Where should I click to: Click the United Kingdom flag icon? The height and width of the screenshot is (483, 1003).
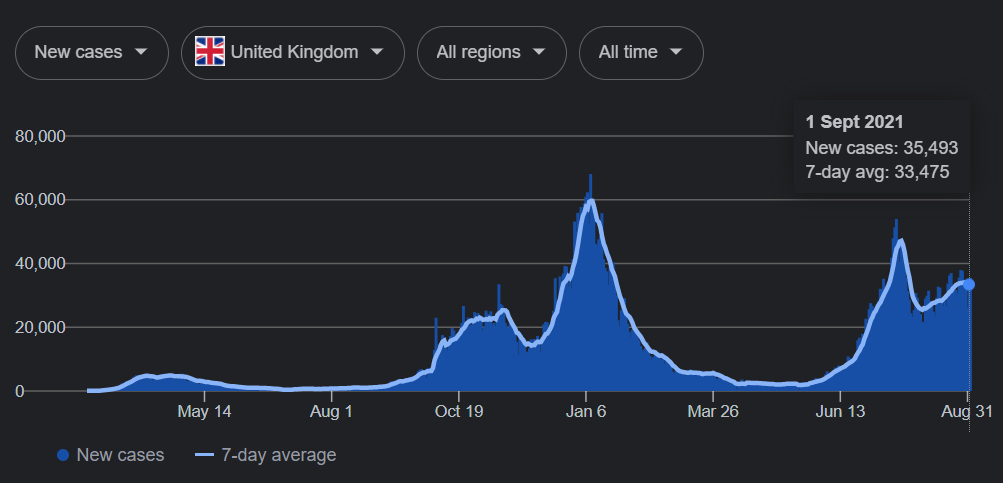tap(210, 52)
